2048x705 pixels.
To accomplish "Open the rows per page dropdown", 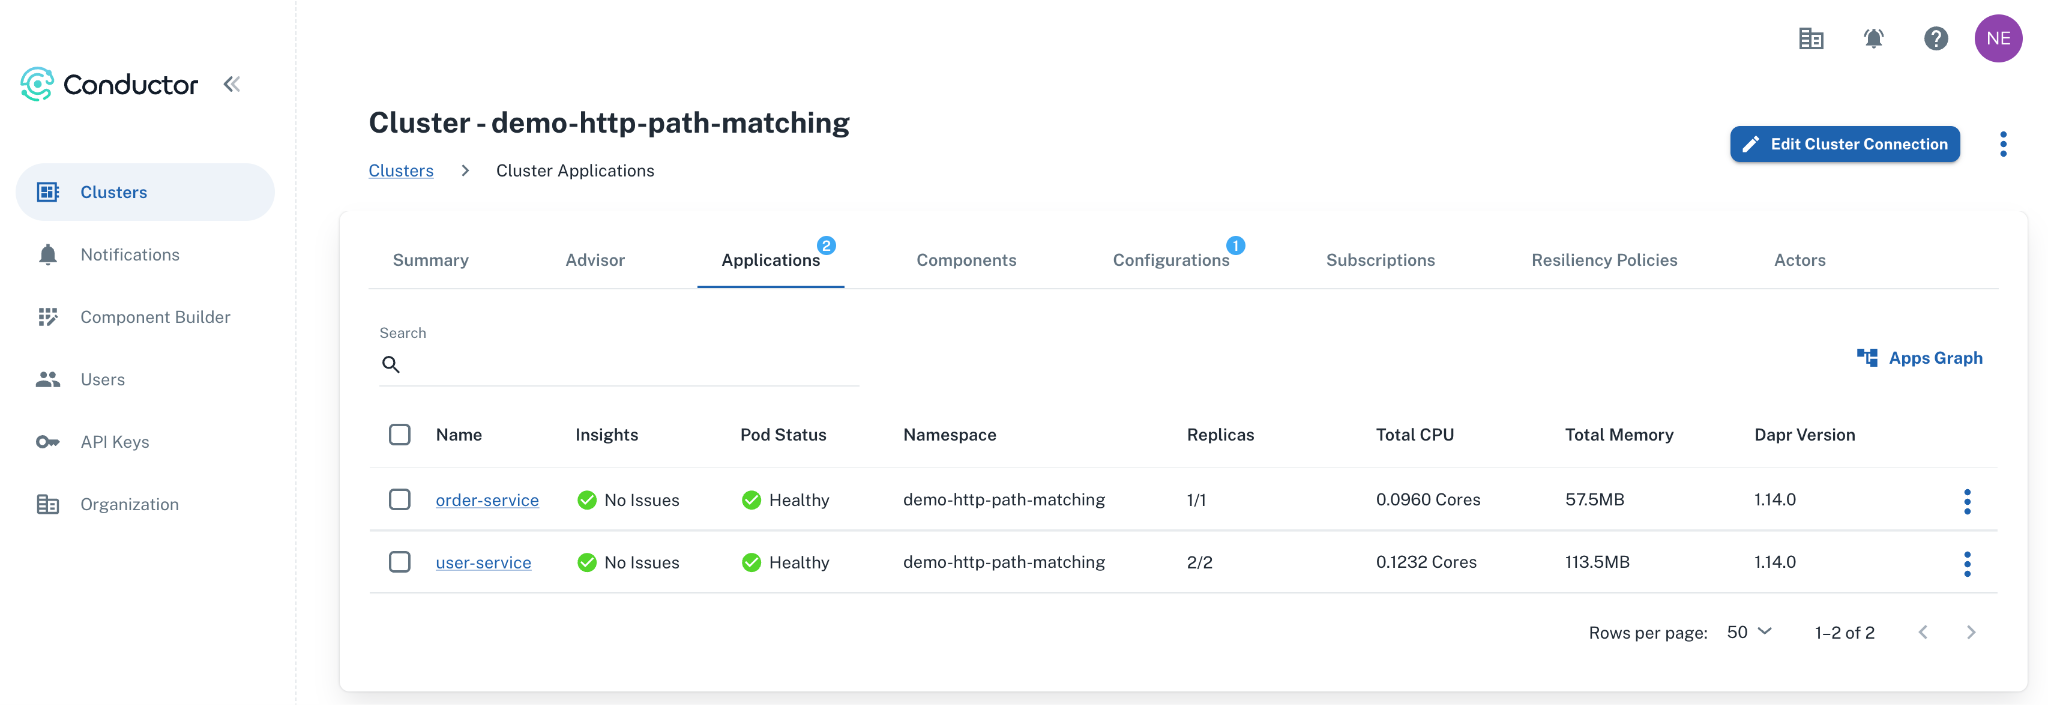I will point(1750,632).
